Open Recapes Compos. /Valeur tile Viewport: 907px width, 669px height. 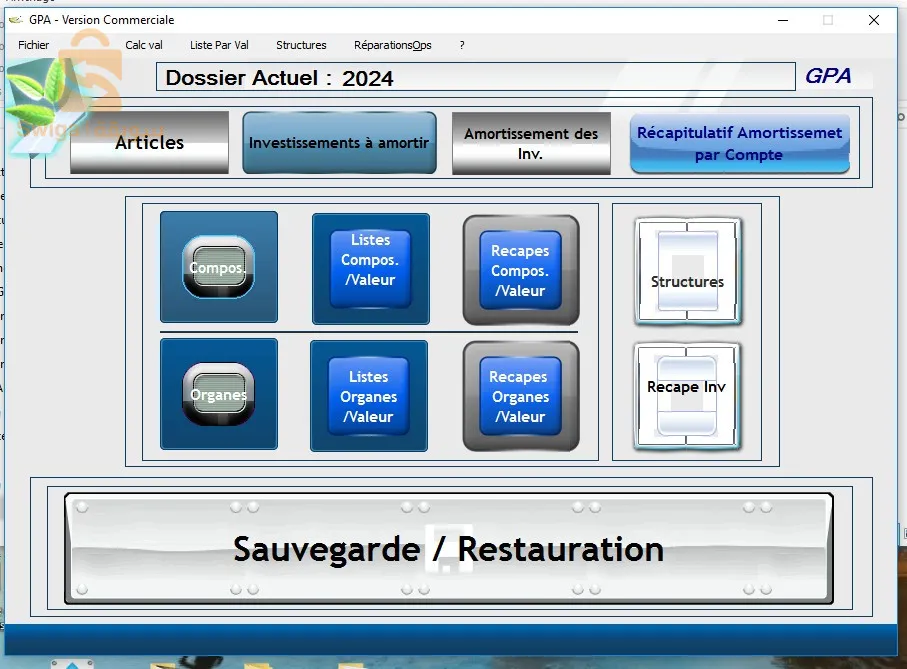(x=520, y=271)
